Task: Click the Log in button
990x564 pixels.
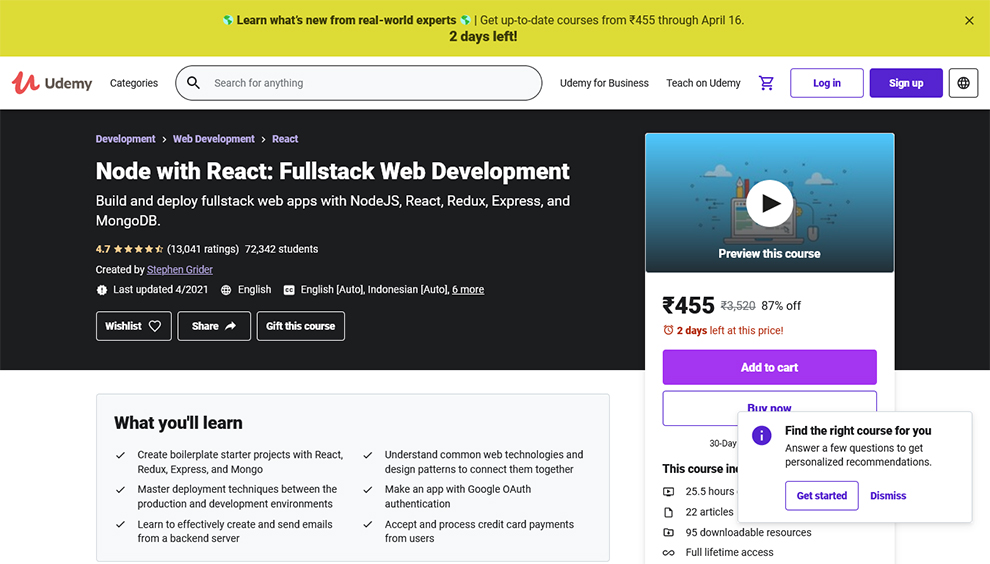Action: [x=826, y=83]
